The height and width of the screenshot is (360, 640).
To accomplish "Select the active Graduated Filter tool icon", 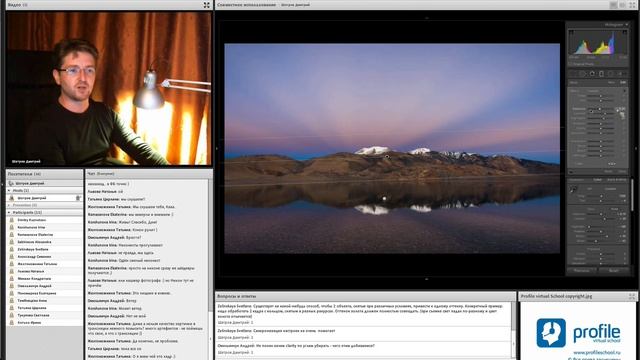I will 601,74.
